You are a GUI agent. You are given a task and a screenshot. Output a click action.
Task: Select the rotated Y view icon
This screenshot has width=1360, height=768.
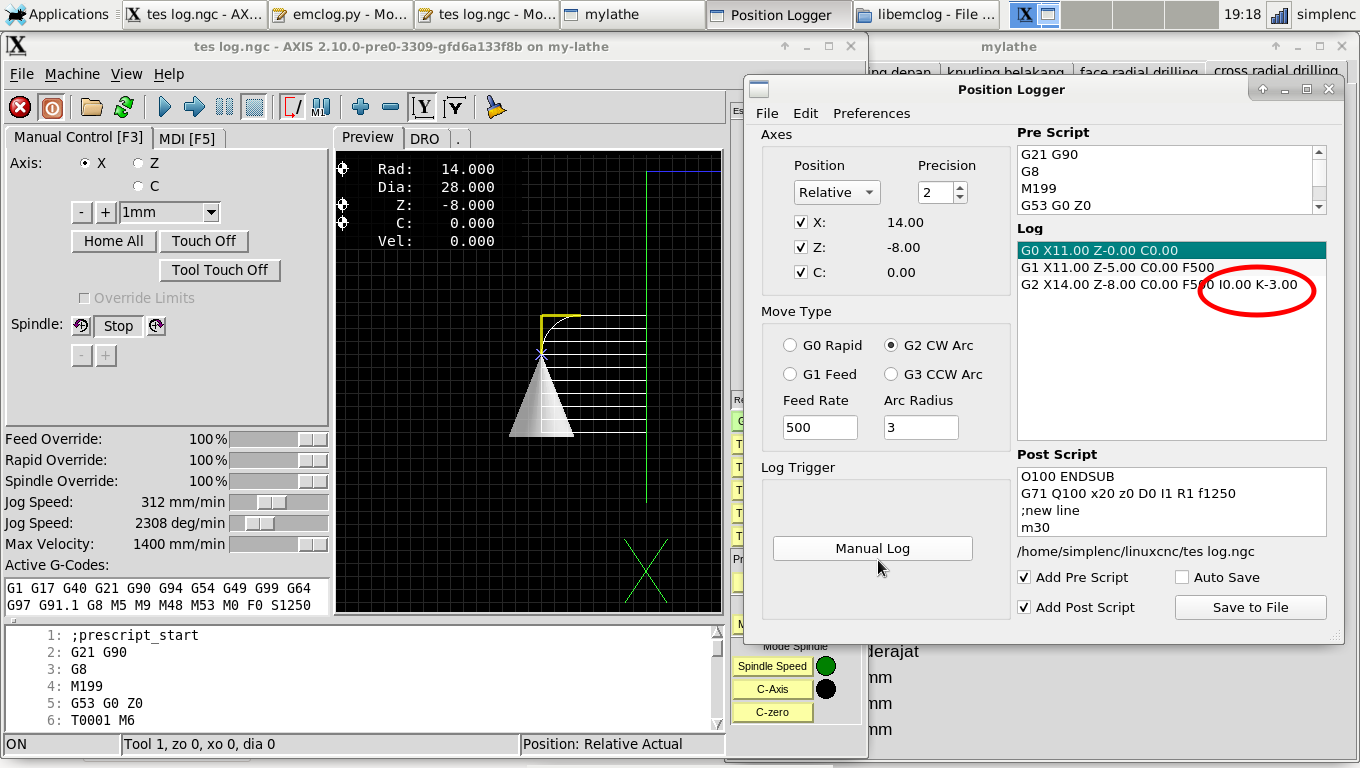pos(455,107)
